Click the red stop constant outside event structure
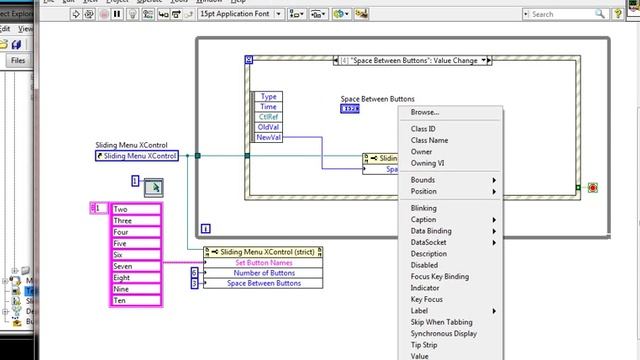This screenshot has width=640, height=360. [x=593, y=188]
